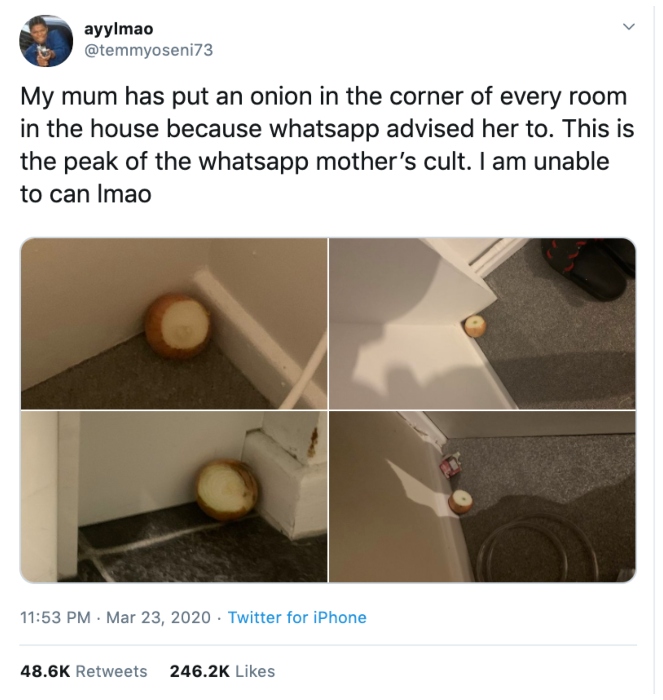Image resolution: width=663 pixels, height=700 pixels.
Task: View the top-left onion corner photo
Action: click(x=174, y=323)
